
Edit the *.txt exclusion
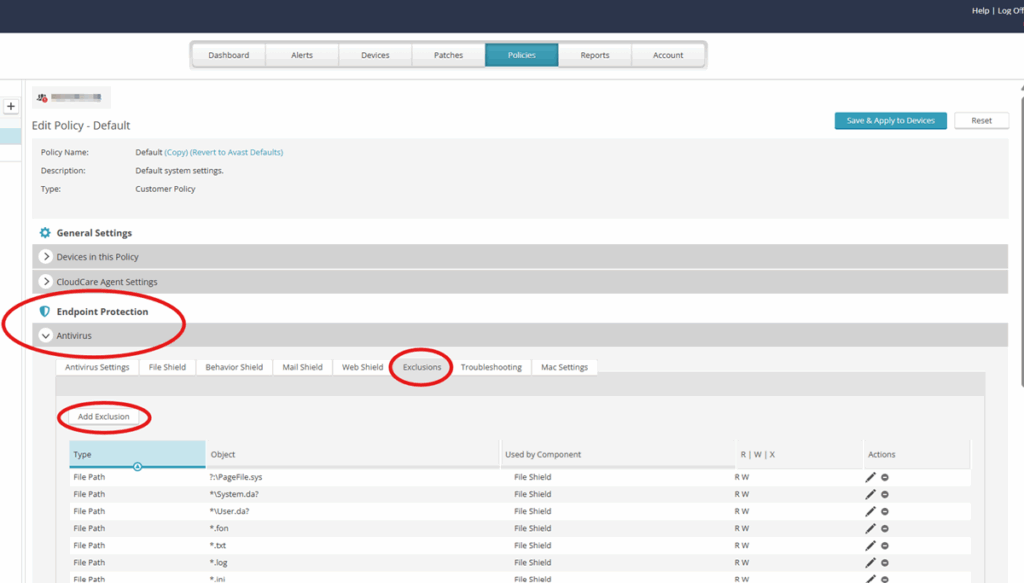tap(871, 545)
